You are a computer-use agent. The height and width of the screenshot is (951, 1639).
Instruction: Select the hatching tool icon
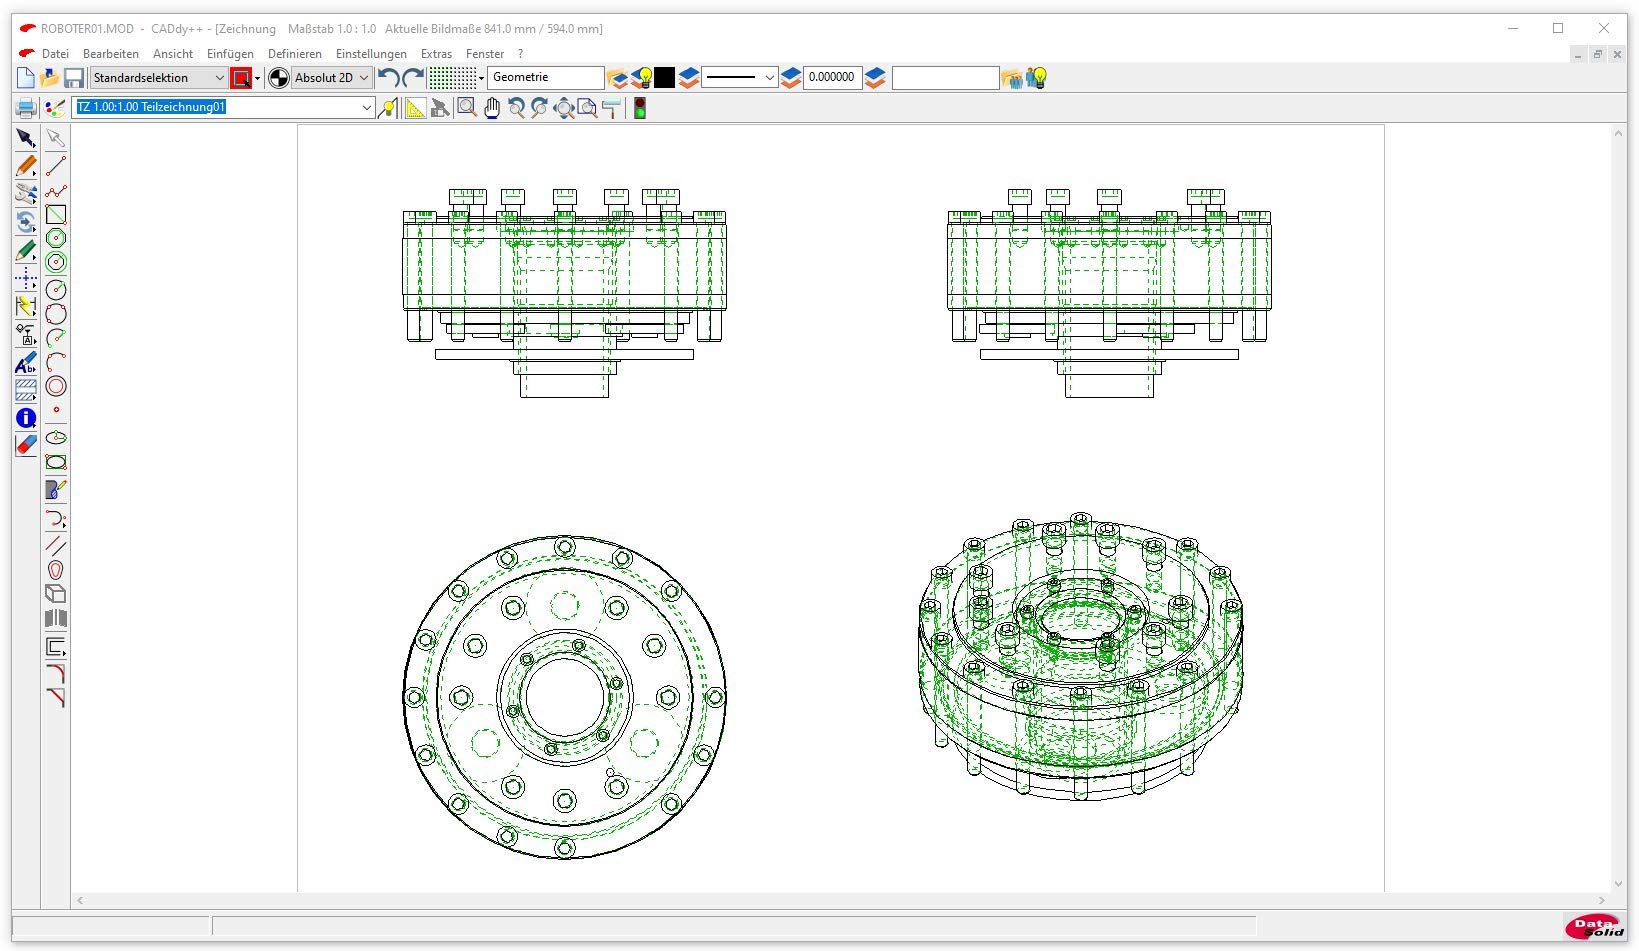pos(26,390)
